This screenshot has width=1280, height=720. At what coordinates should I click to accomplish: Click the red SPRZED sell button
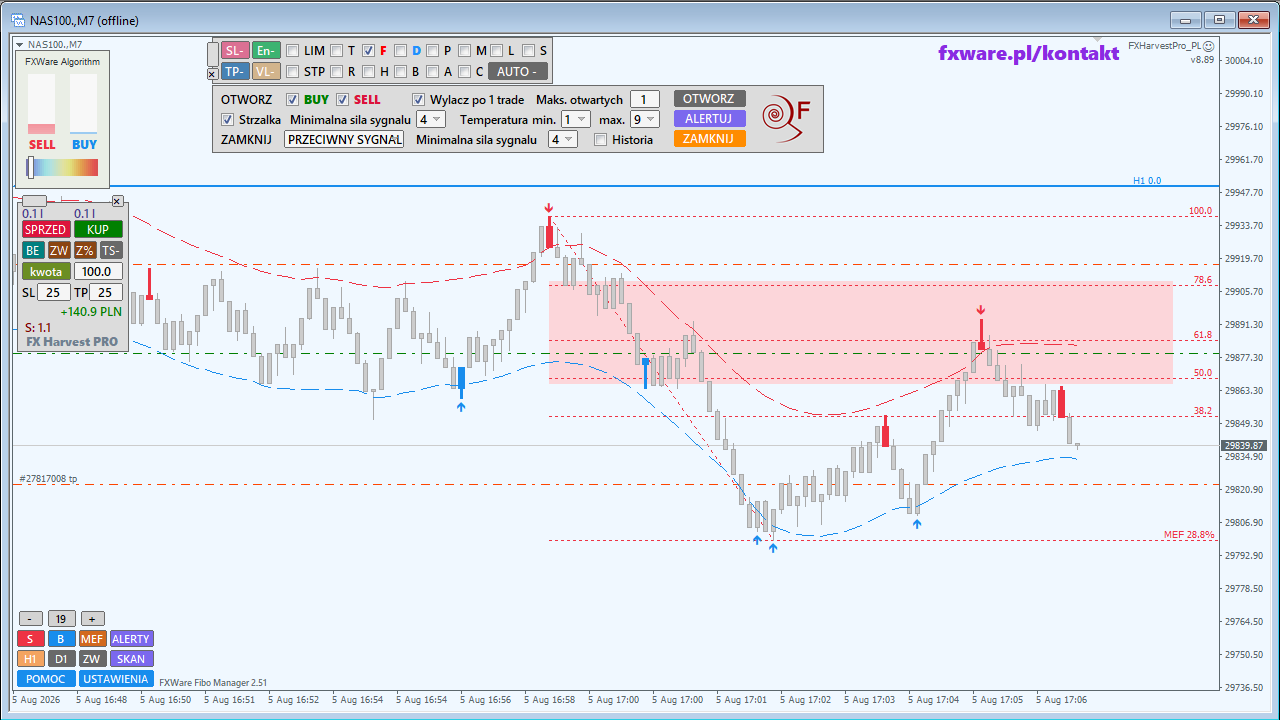45,229
